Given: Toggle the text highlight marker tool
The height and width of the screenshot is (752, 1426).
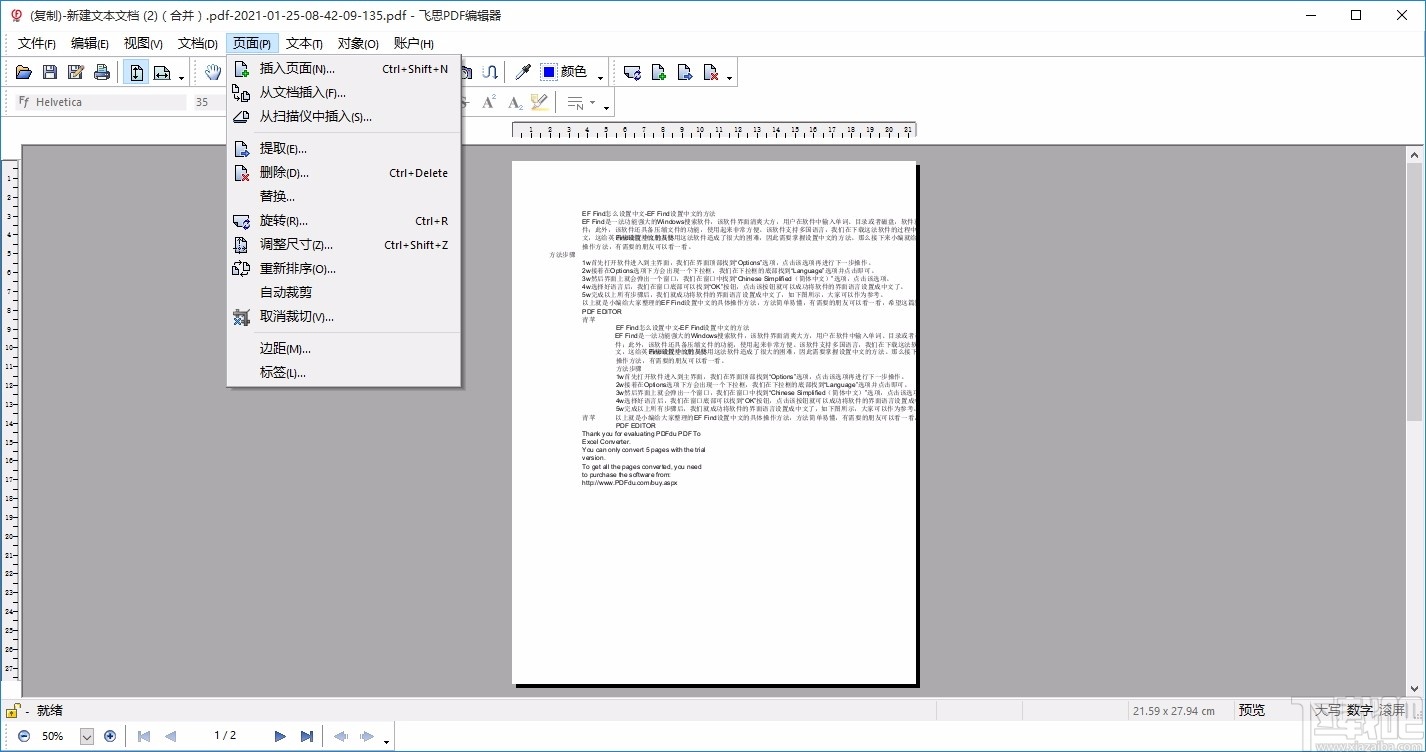Looking at the screenshot, I should pyautogui.click(x=540, y=102).
